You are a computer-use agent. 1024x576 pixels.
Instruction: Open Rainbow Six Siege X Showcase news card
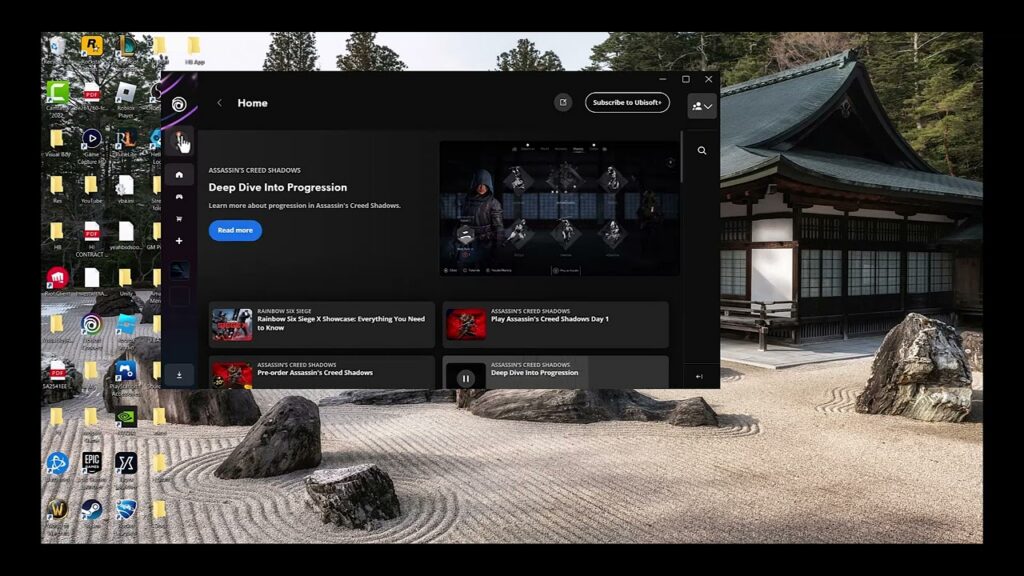click(322, 325)
